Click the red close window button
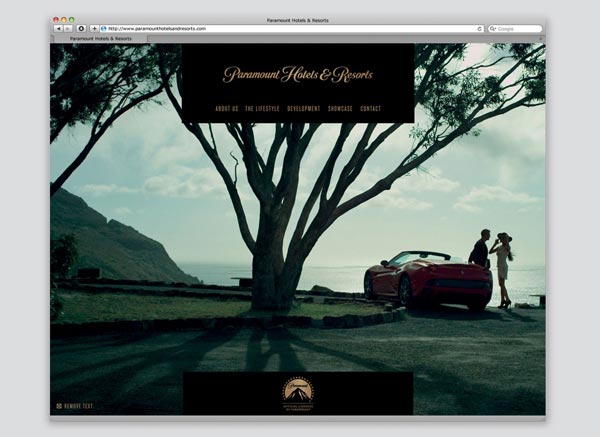Viewport: 600px width, 437px height. tap(57, 19)
